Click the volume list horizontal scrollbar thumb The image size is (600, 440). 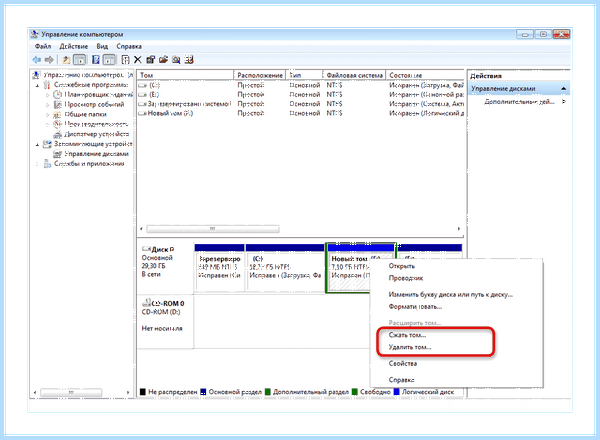tap(213, 229)
